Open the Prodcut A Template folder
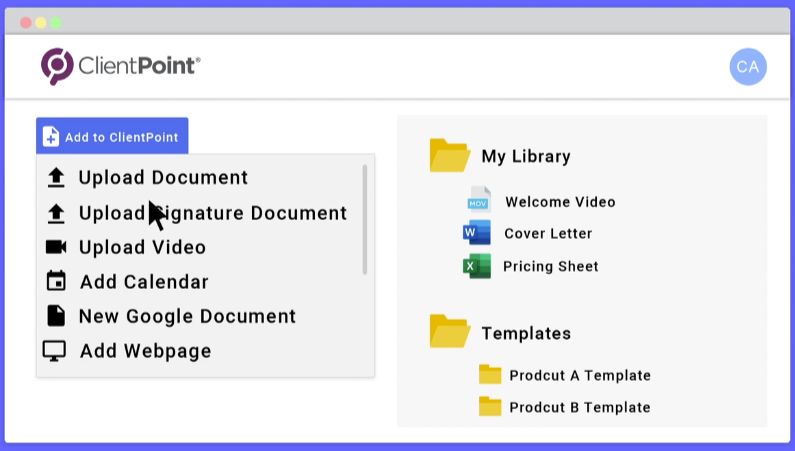795x451 pixels. pos(490,375)
